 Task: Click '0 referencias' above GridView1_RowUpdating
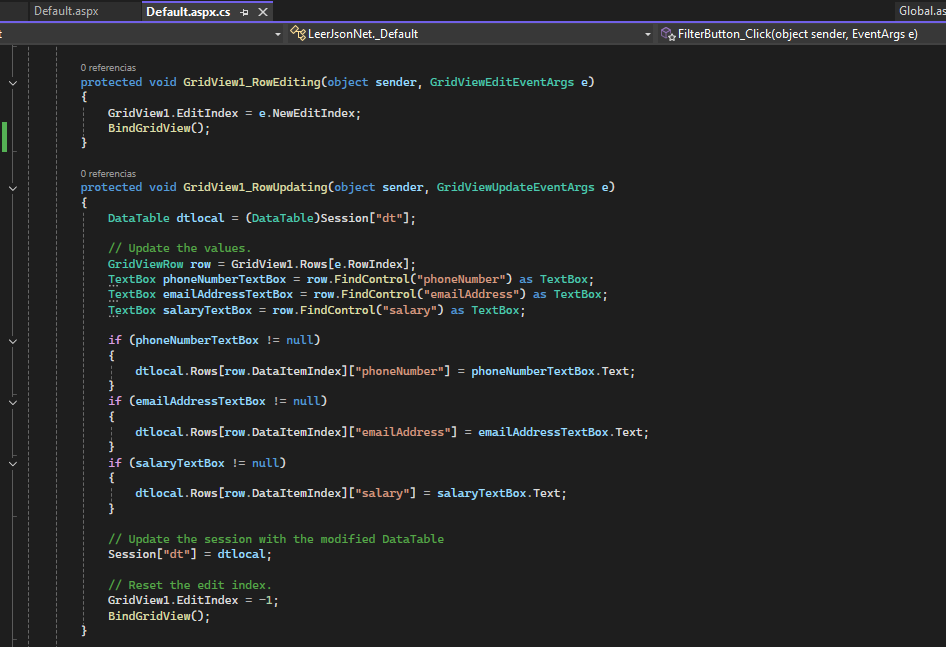pyautogui.click(x=108, y=174)
